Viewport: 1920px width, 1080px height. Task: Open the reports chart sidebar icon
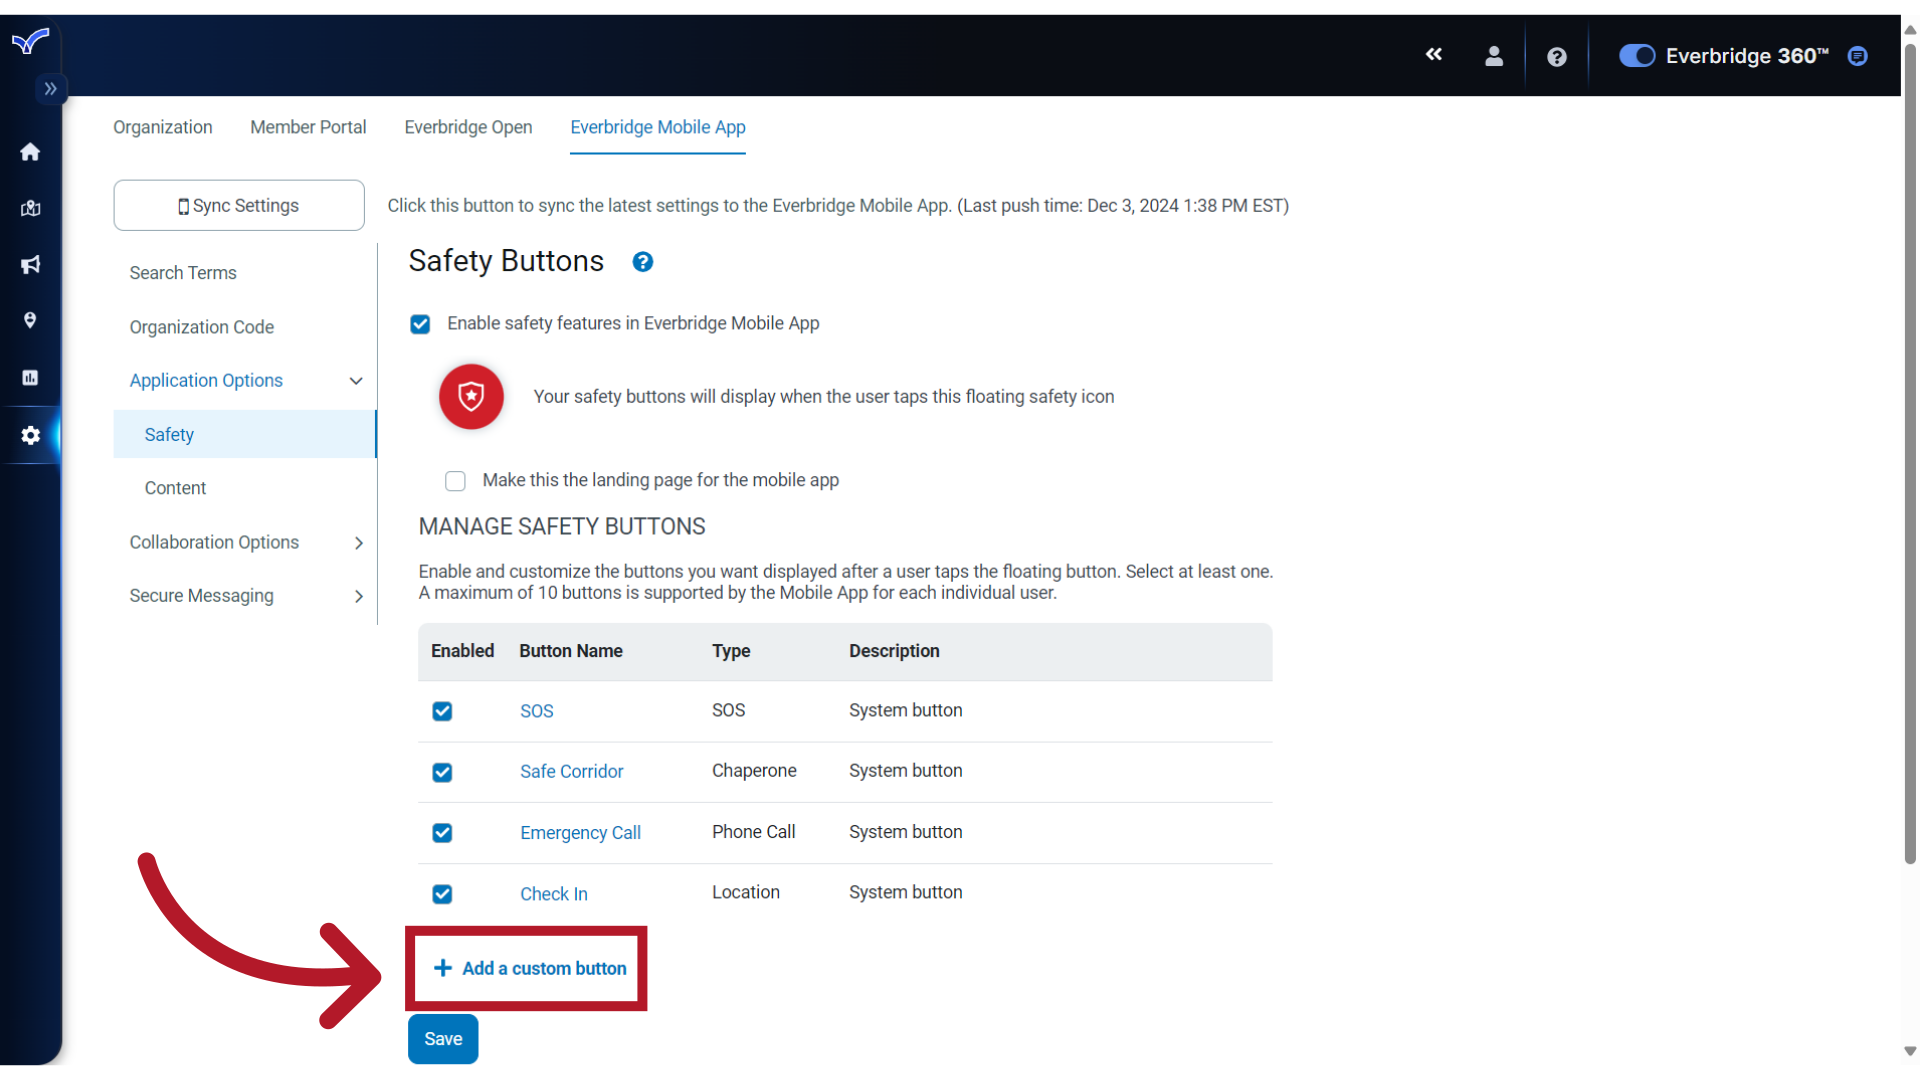30,378
